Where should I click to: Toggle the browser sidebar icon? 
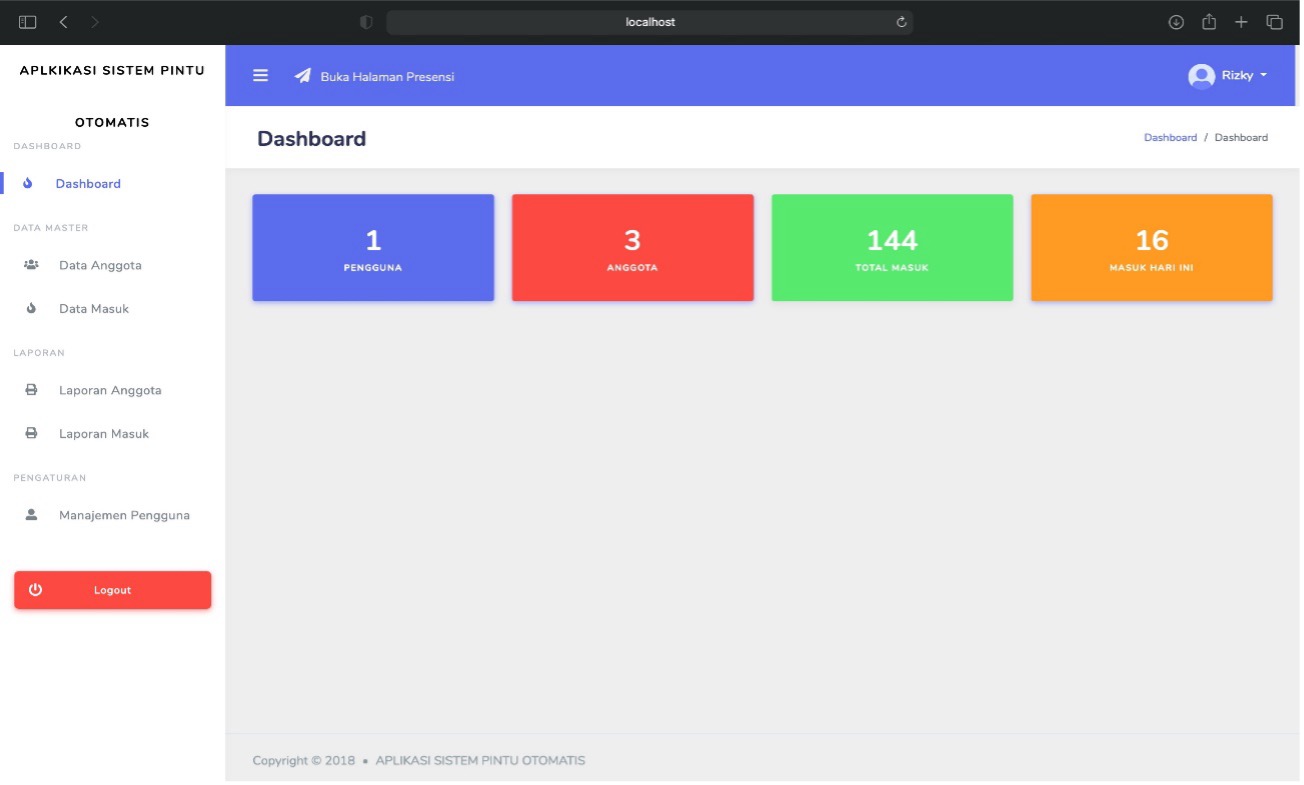[x=28, y=22]
